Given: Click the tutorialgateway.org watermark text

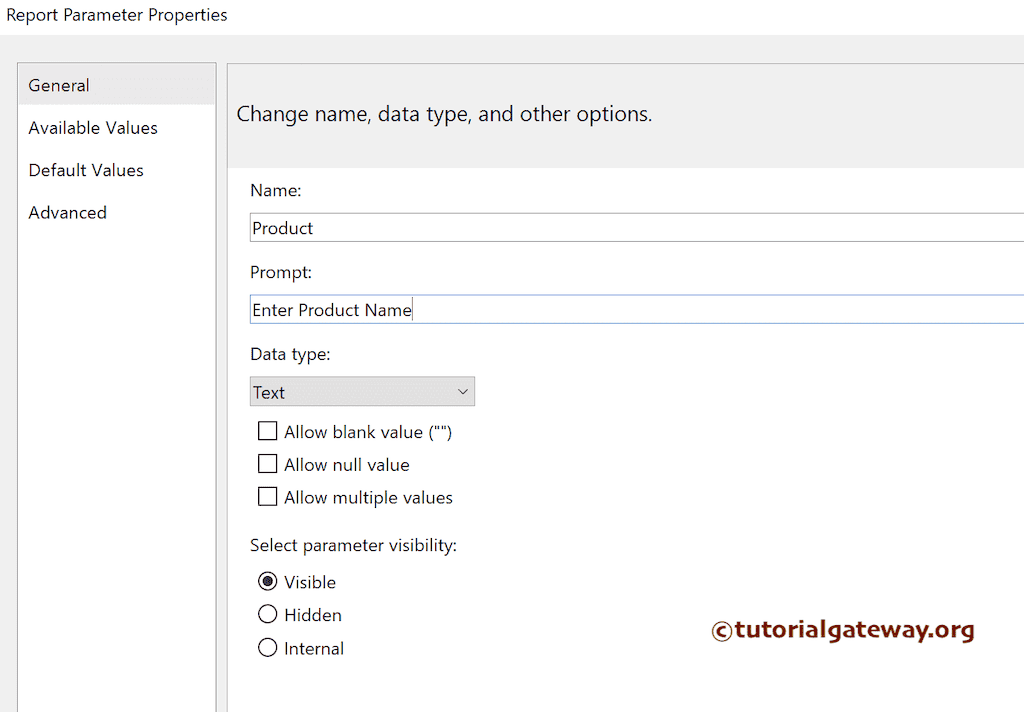Looking at the screenshot, I should [x=843, y=630].
